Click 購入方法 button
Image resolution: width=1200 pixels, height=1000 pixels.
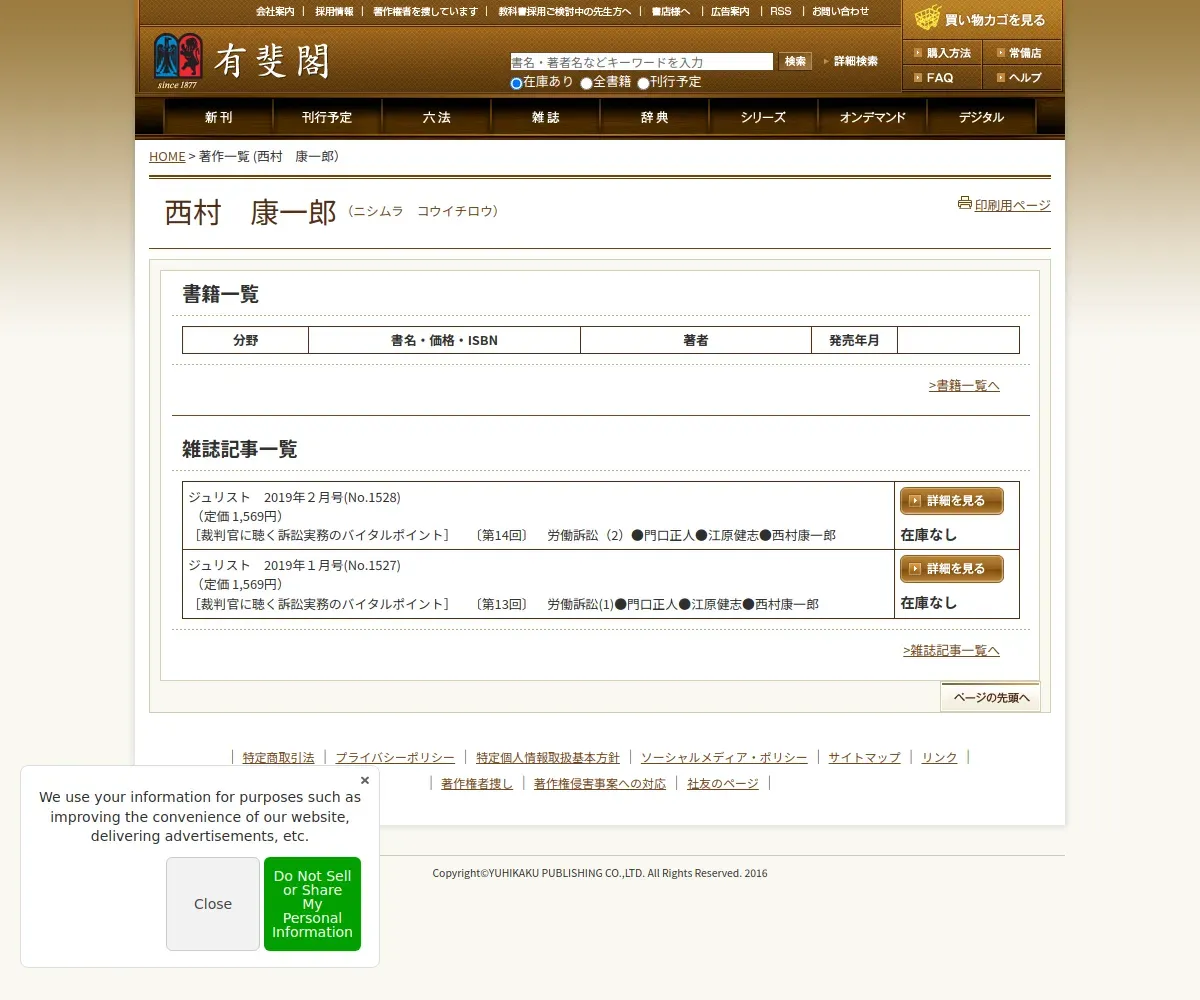pos(942,53)
